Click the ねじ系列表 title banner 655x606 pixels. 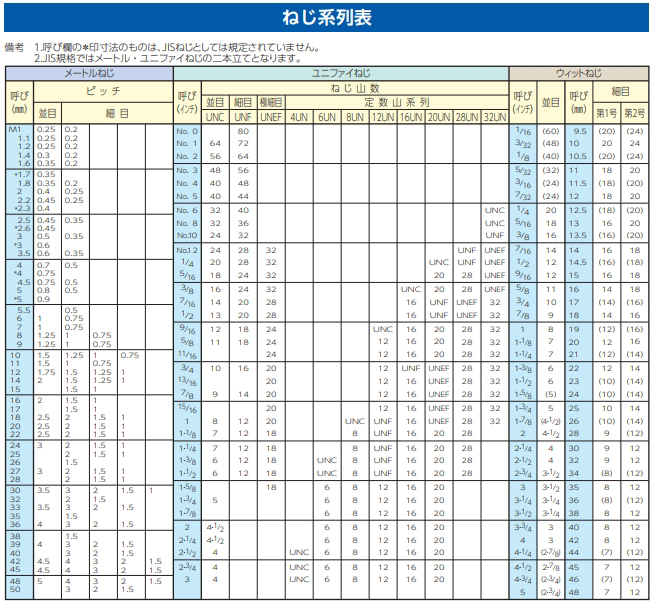pos(326,19)
